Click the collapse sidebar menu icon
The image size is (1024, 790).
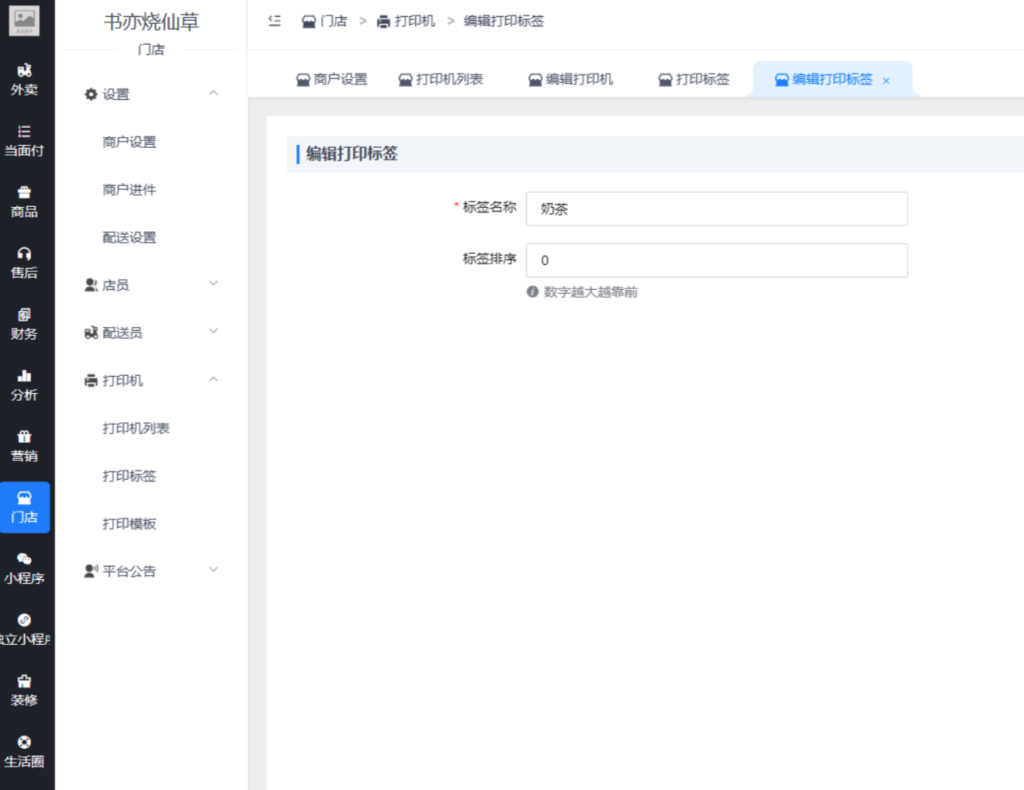(x=275, y=21)
